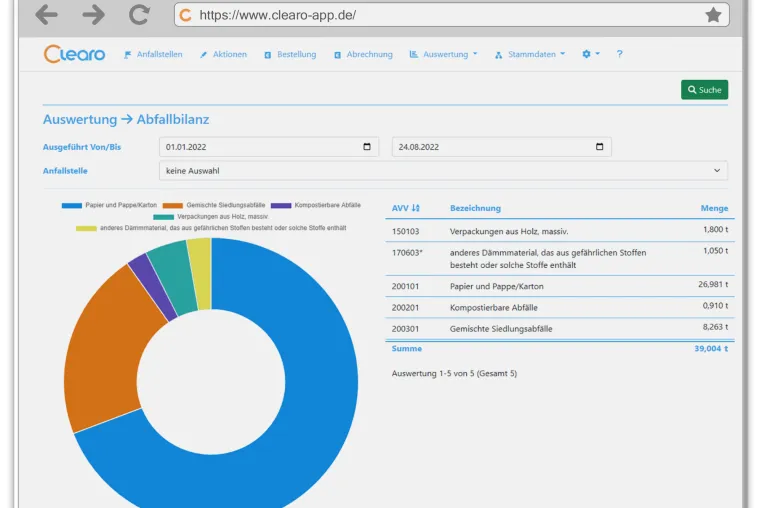Reload the page with the refresh icon
The height and width of the screenshot is (508, 762).
click(x=139, y=15)
